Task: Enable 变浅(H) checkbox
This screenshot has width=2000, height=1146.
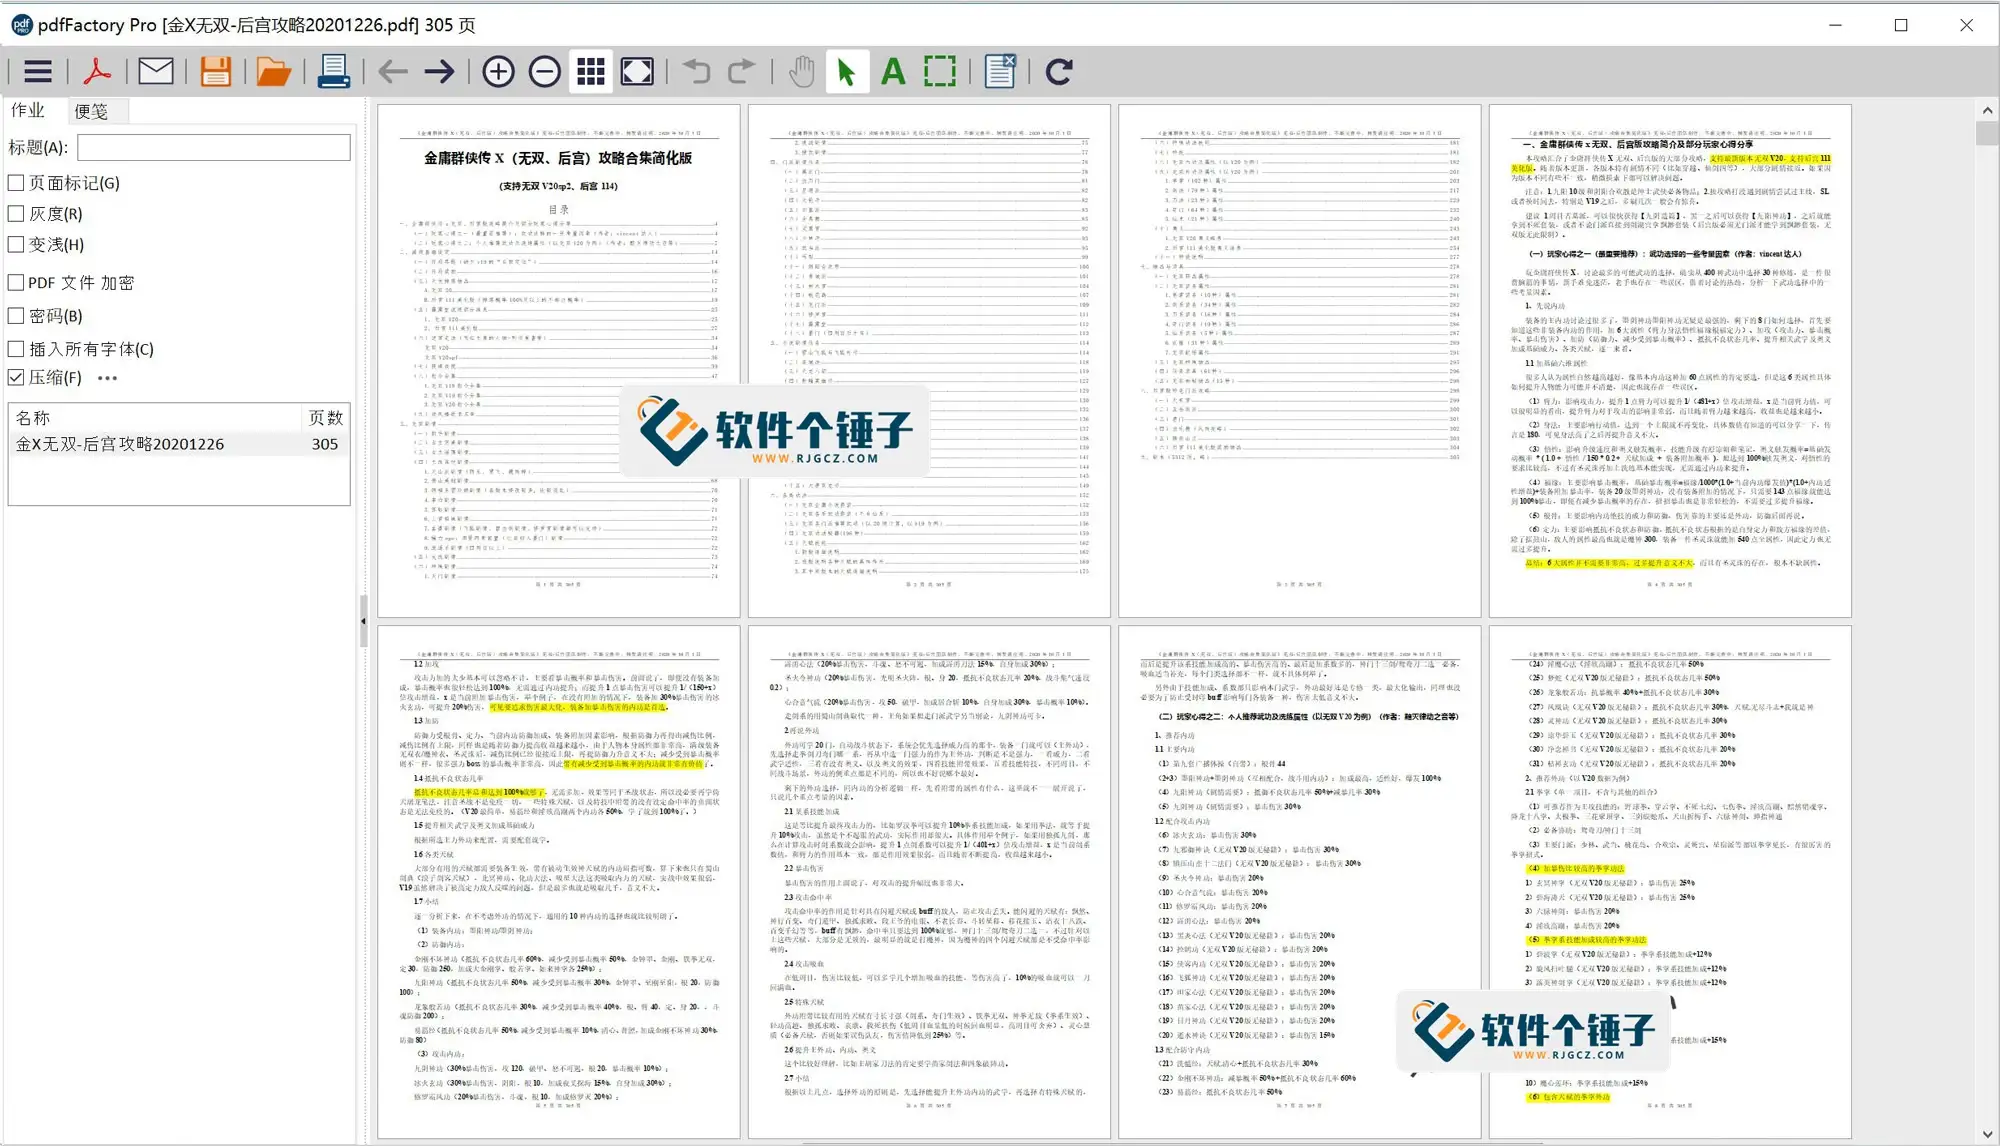Action: click(x=16, y=244)
